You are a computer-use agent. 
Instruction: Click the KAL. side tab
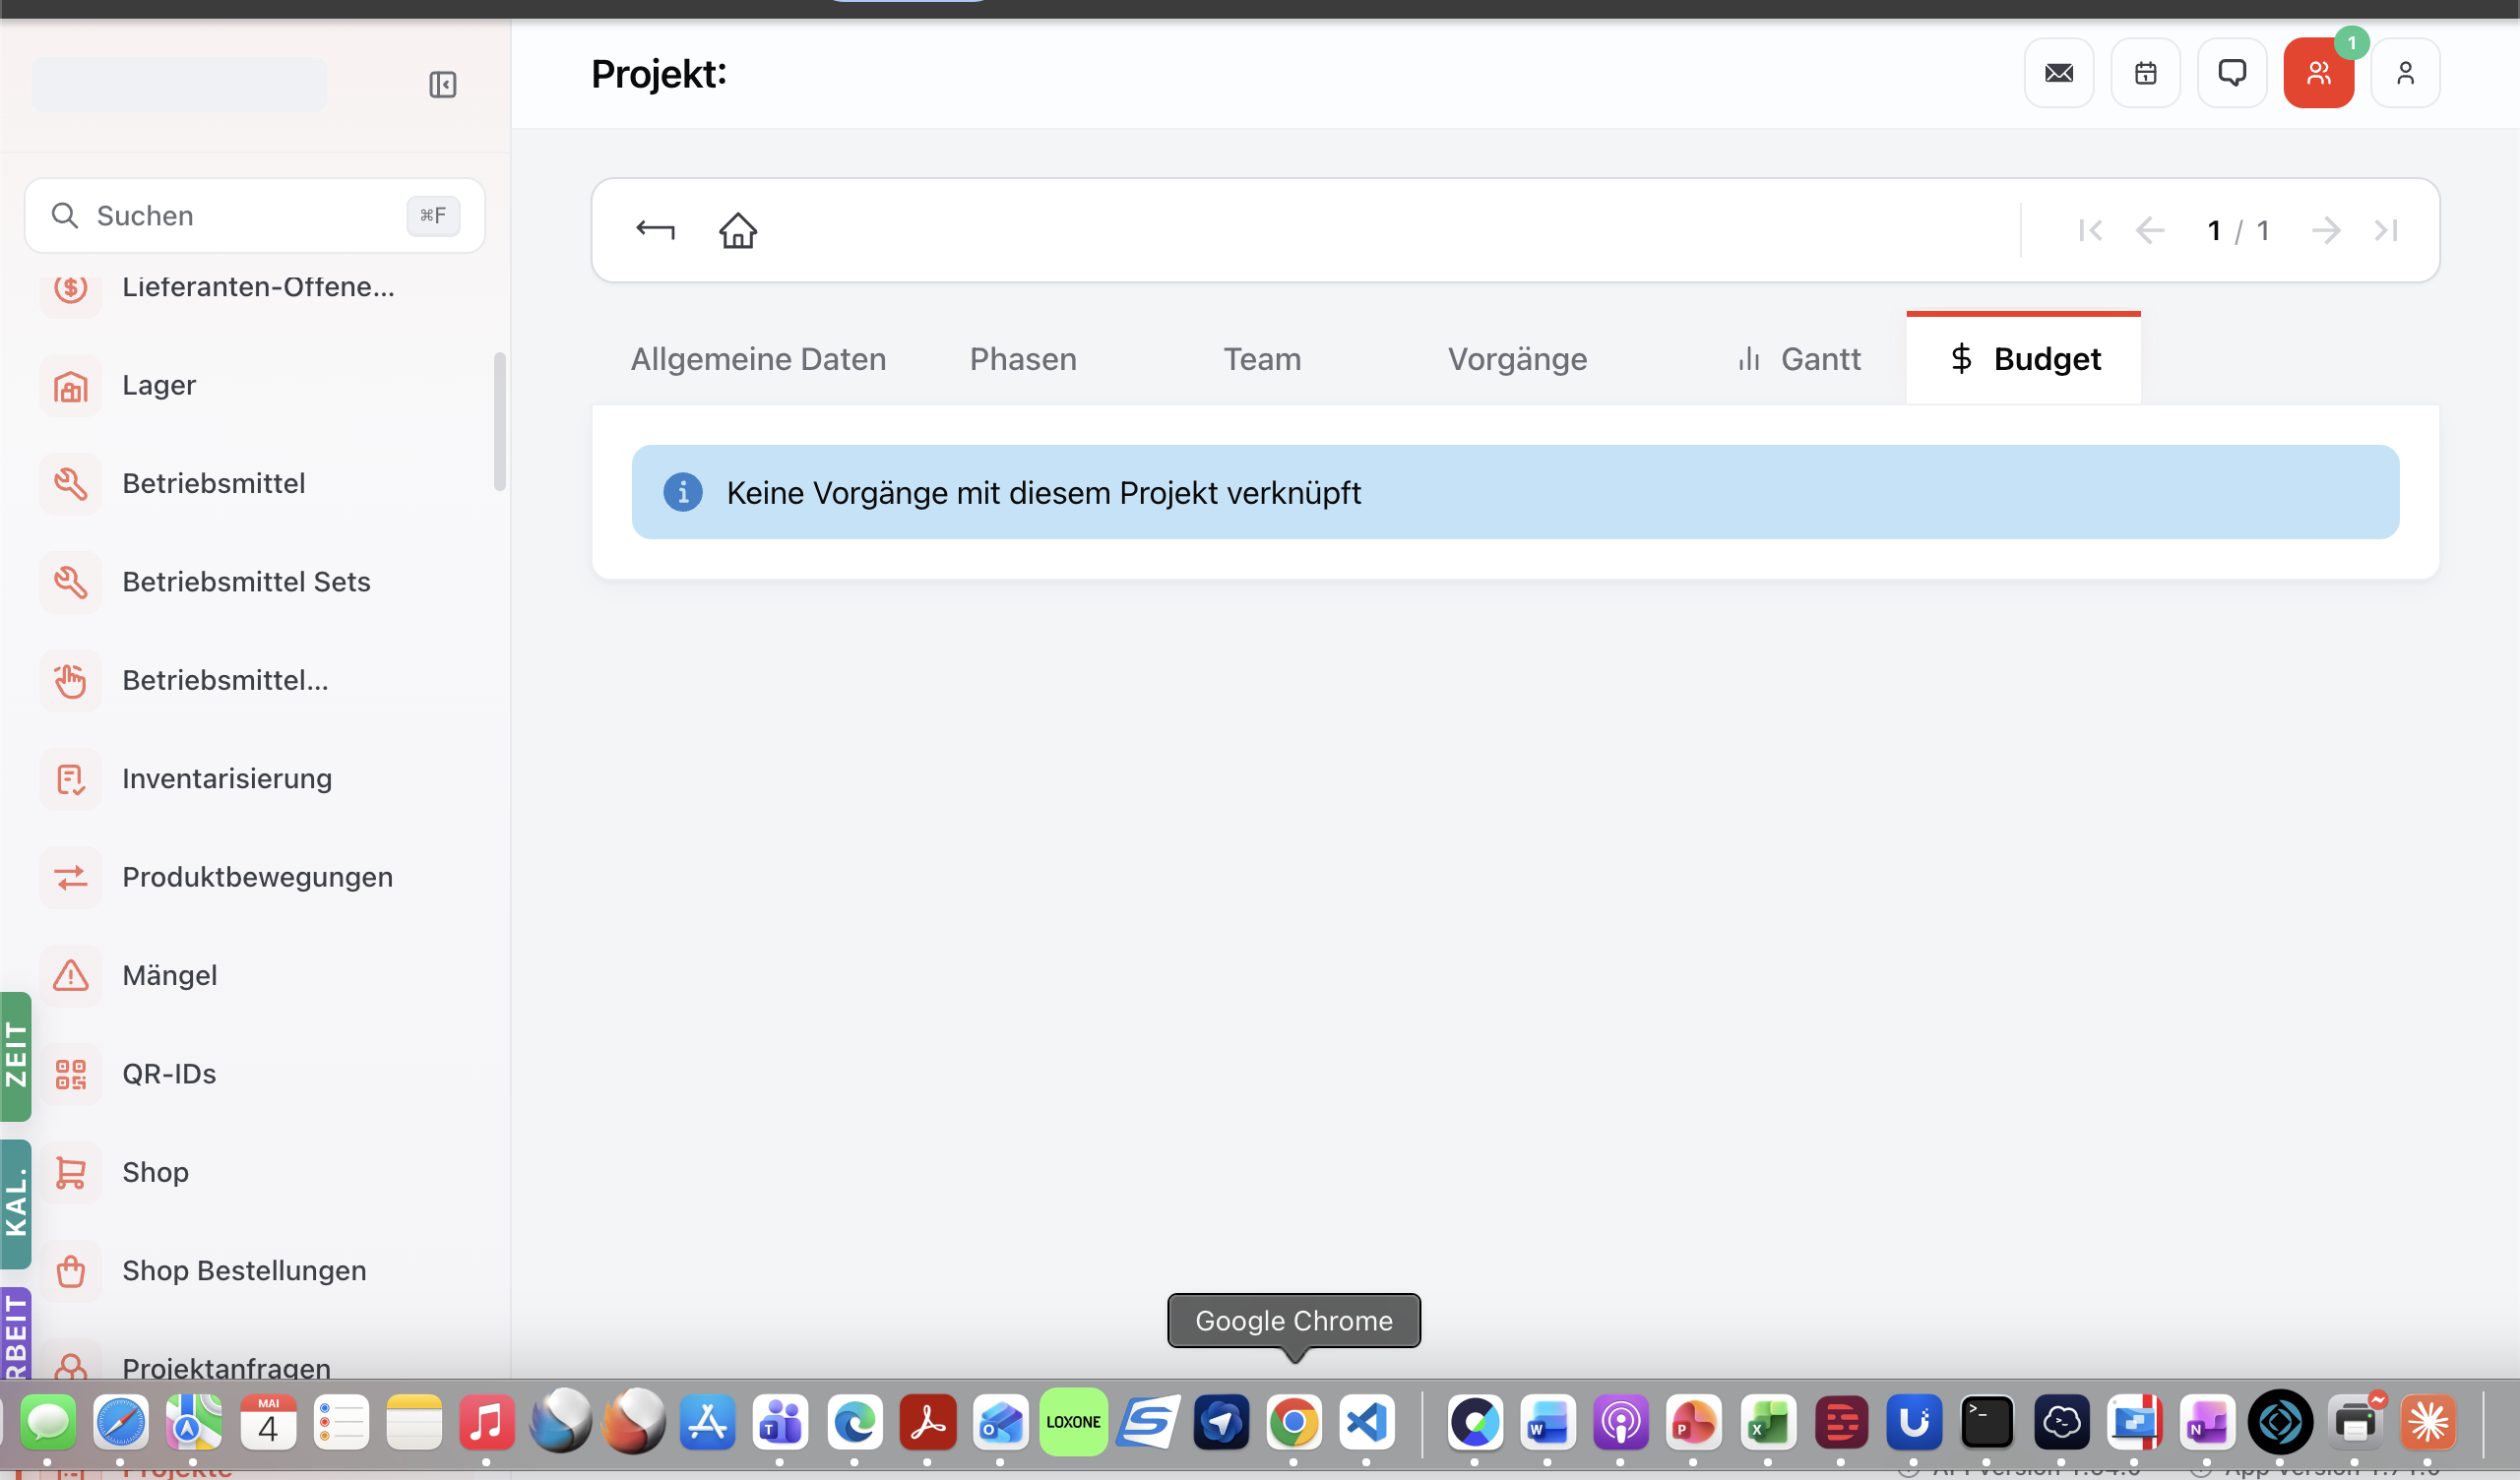[x=16, y=1204]
